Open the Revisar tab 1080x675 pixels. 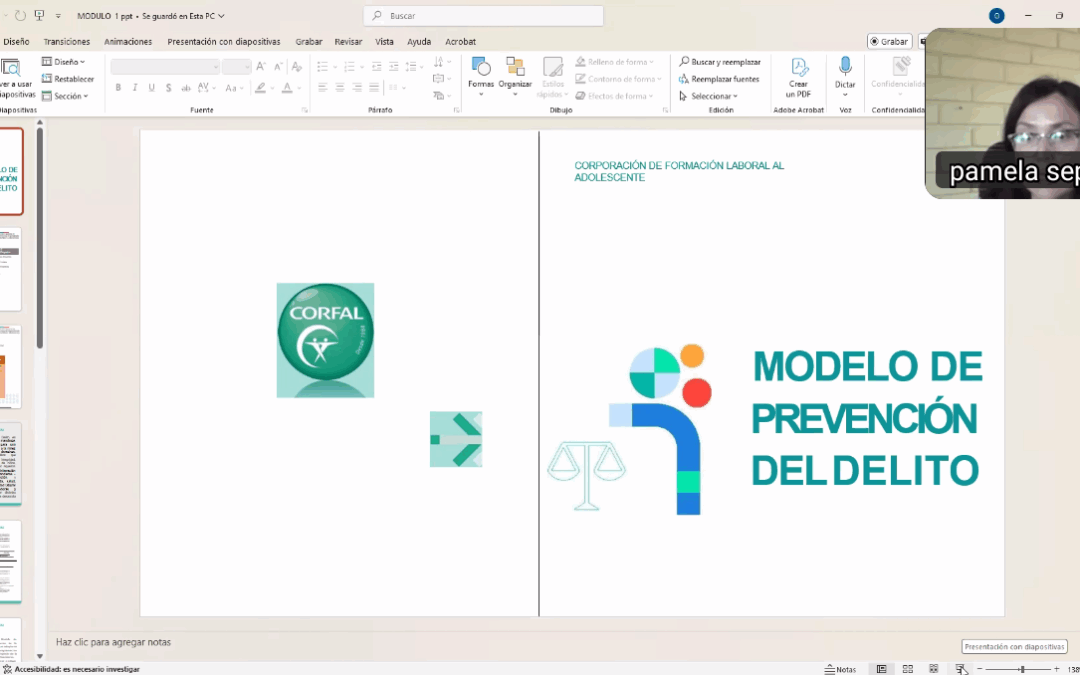click(x=348, y=42)
